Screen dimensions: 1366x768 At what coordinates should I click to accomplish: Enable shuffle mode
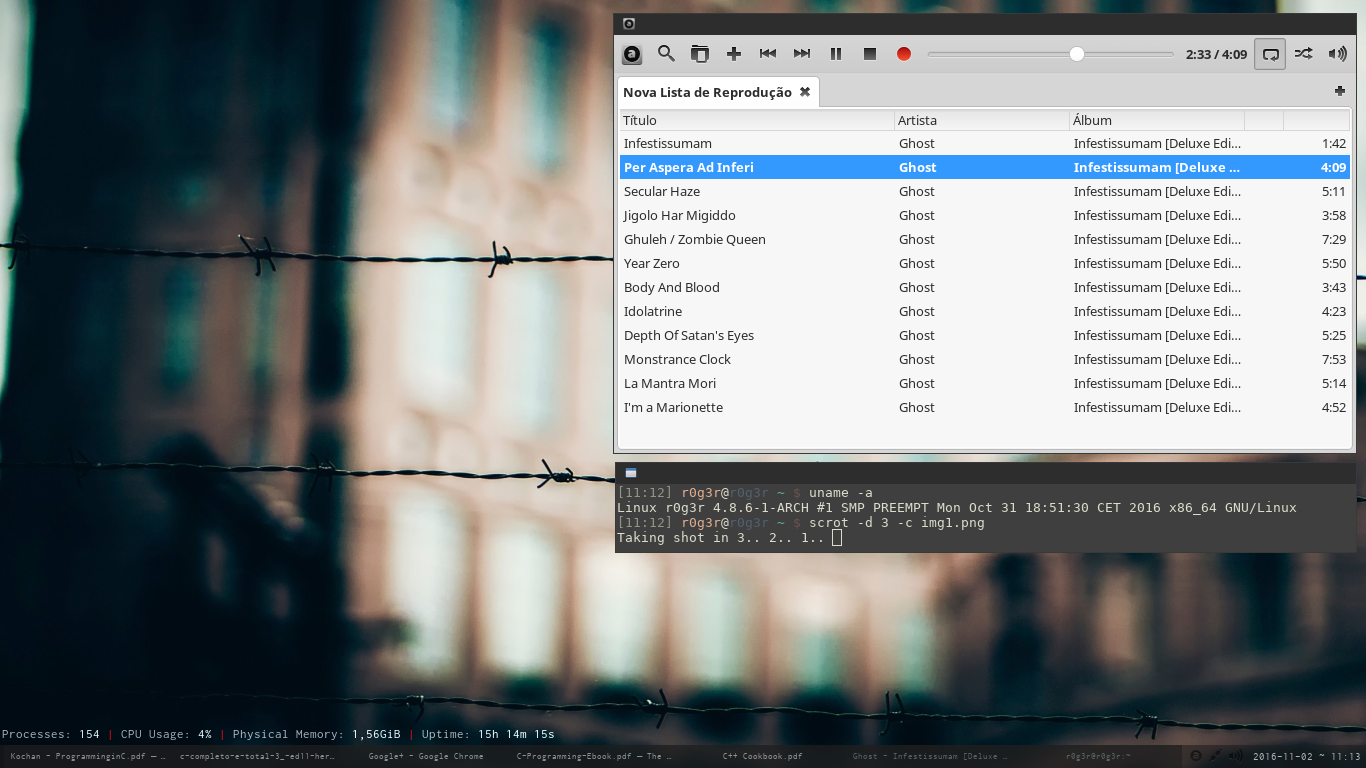1304,54
